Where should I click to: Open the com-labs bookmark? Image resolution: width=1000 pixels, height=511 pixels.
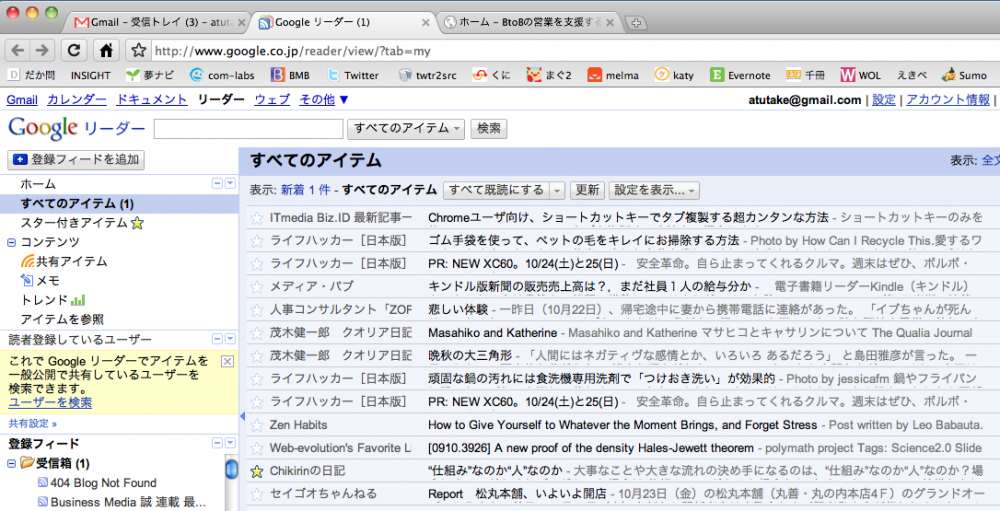point(223,75)
